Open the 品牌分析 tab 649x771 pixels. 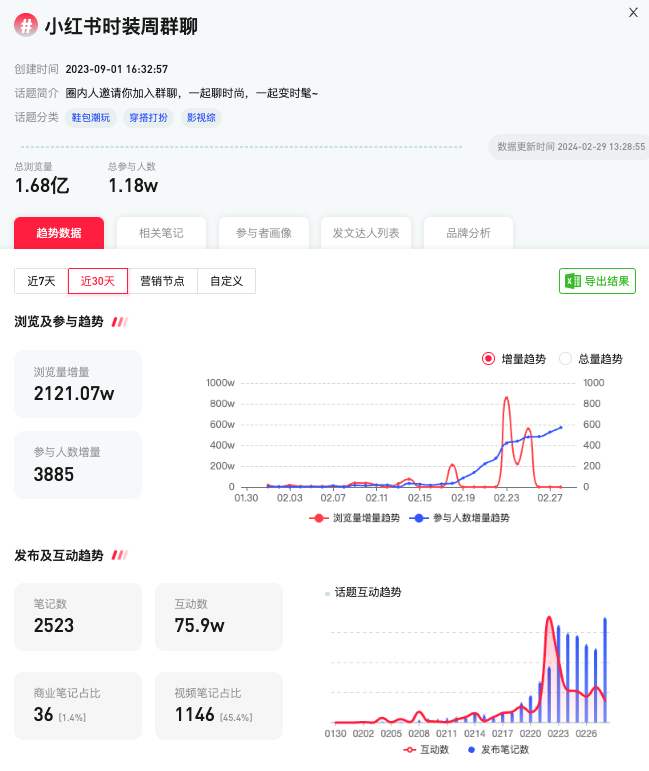(468, 233)
